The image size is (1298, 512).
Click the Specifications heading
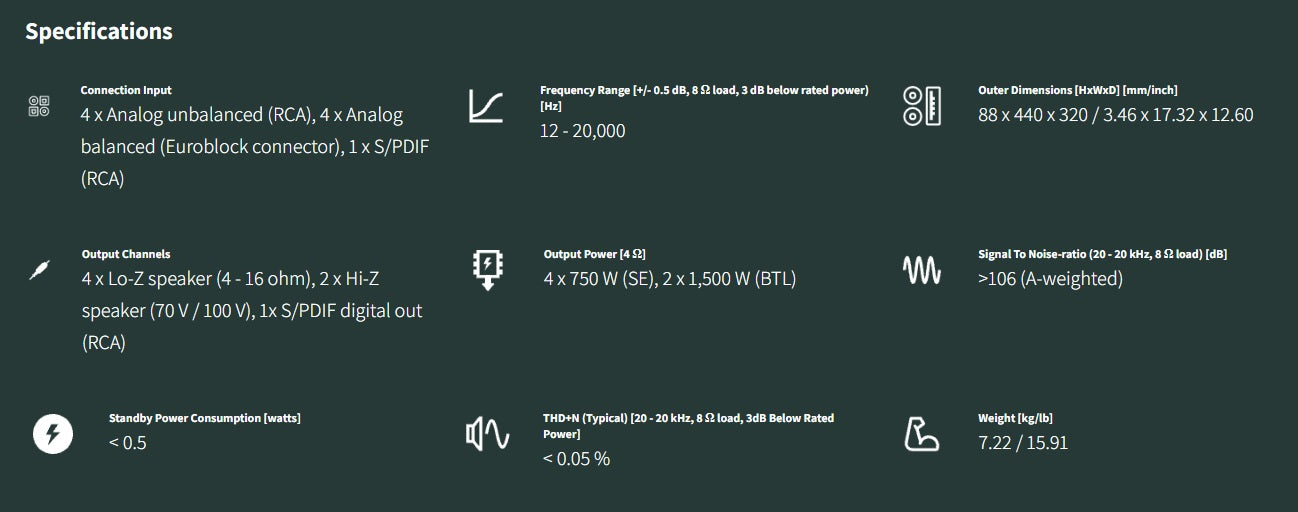(99, 31)
